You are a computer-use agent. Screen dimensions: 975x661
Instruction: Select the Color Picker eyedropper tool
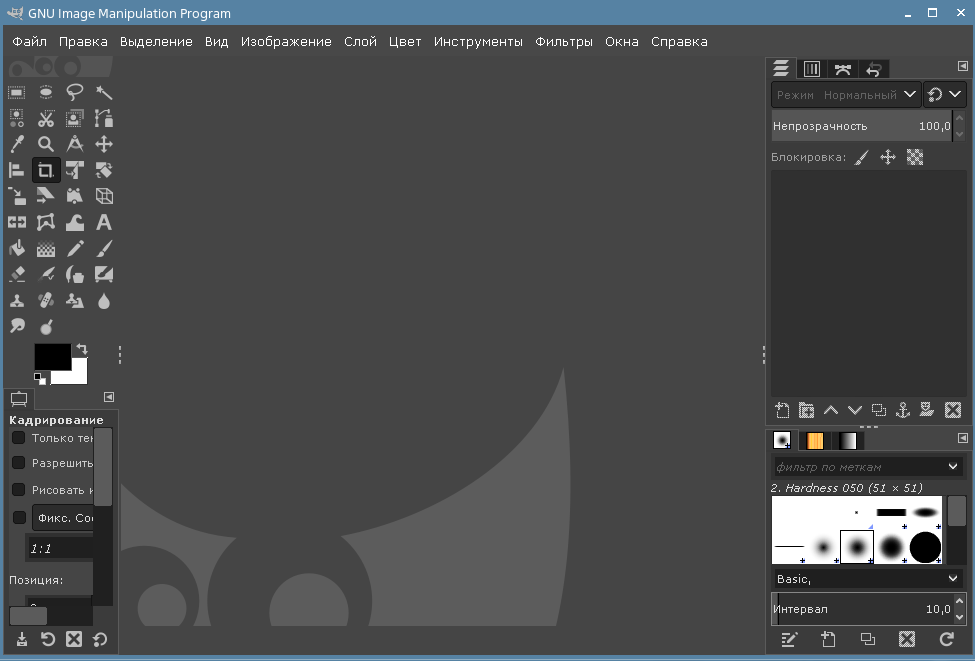point(17,144)
